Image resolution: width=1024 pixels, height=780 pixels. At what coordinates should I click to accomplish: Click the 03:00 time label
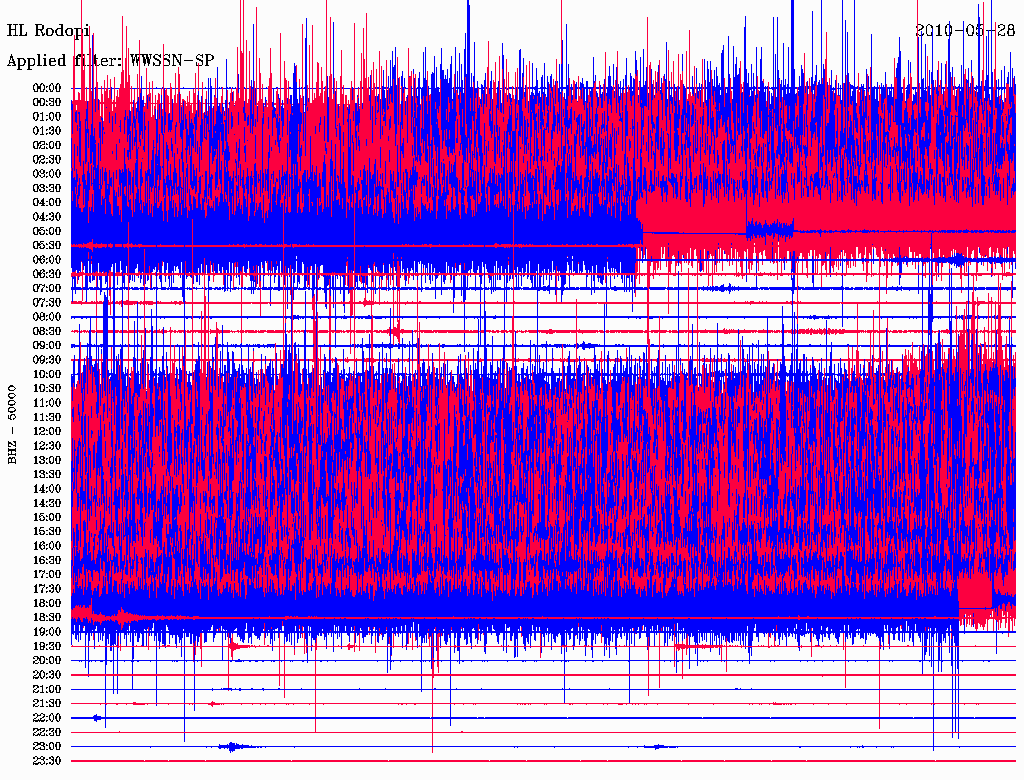click(x=47, y=174)
